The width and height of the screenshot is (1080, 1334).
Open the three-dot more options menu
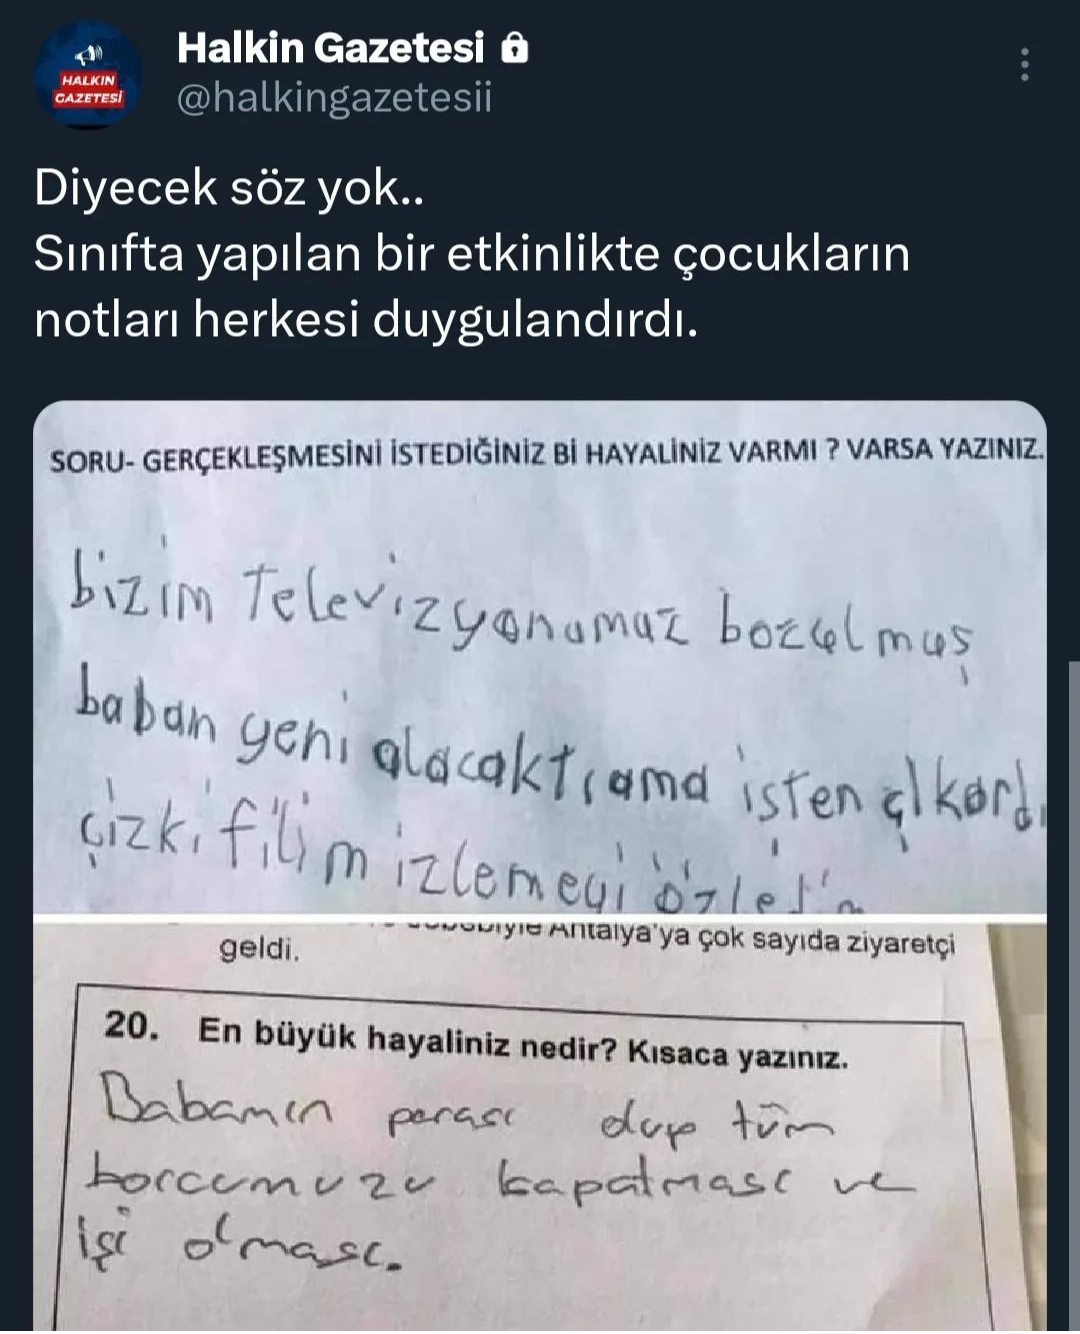(1024, 65)
